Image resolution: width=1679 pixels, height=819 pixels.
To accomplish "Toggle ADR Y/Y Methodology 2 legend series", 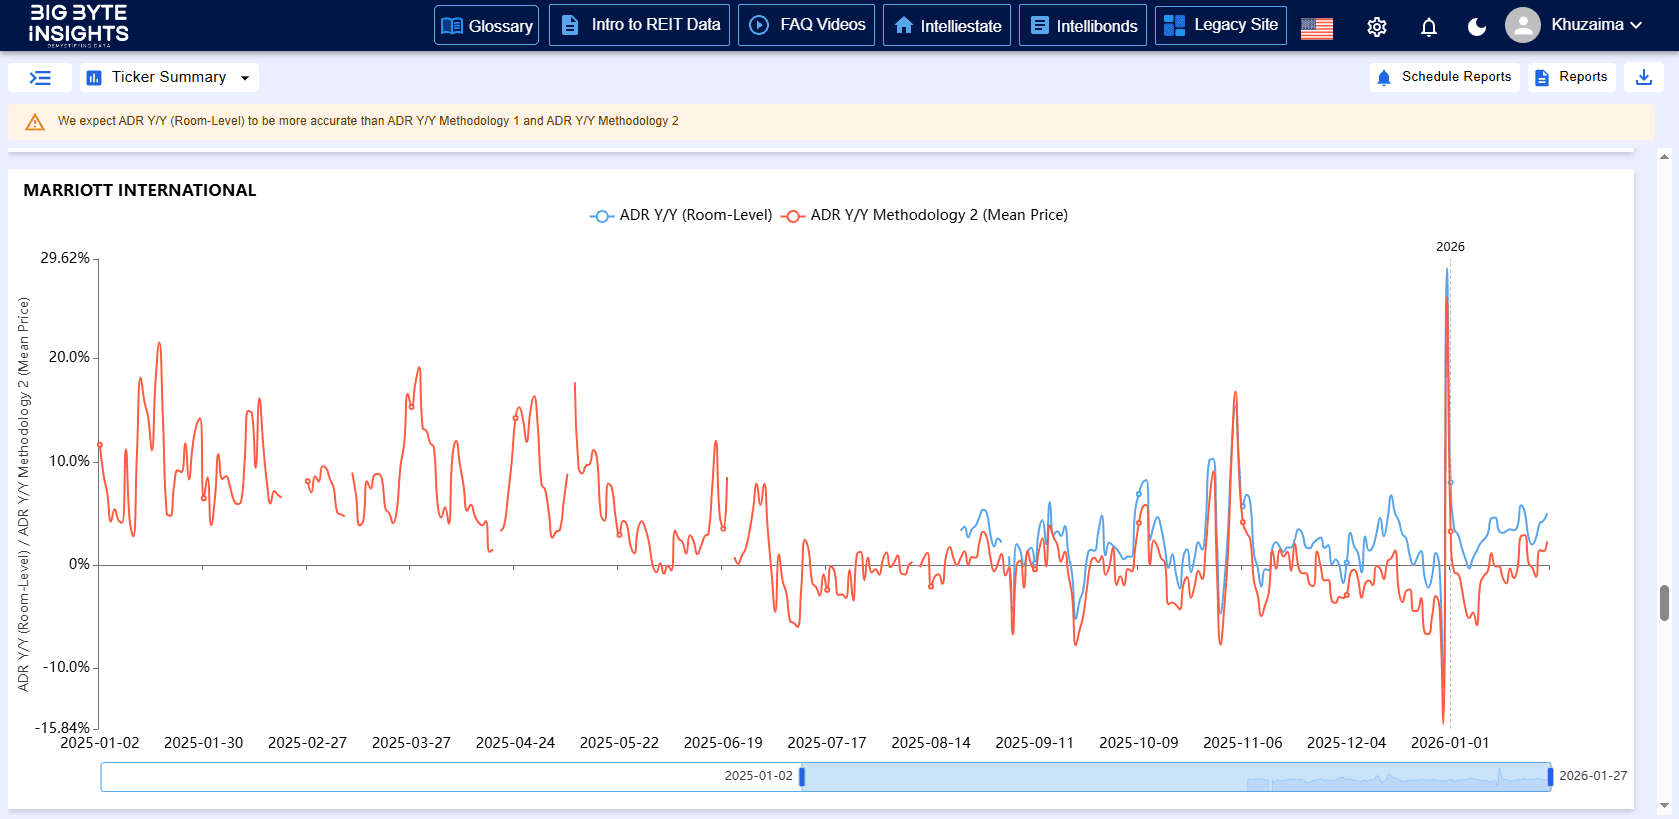I will click(x=924, y=215).
